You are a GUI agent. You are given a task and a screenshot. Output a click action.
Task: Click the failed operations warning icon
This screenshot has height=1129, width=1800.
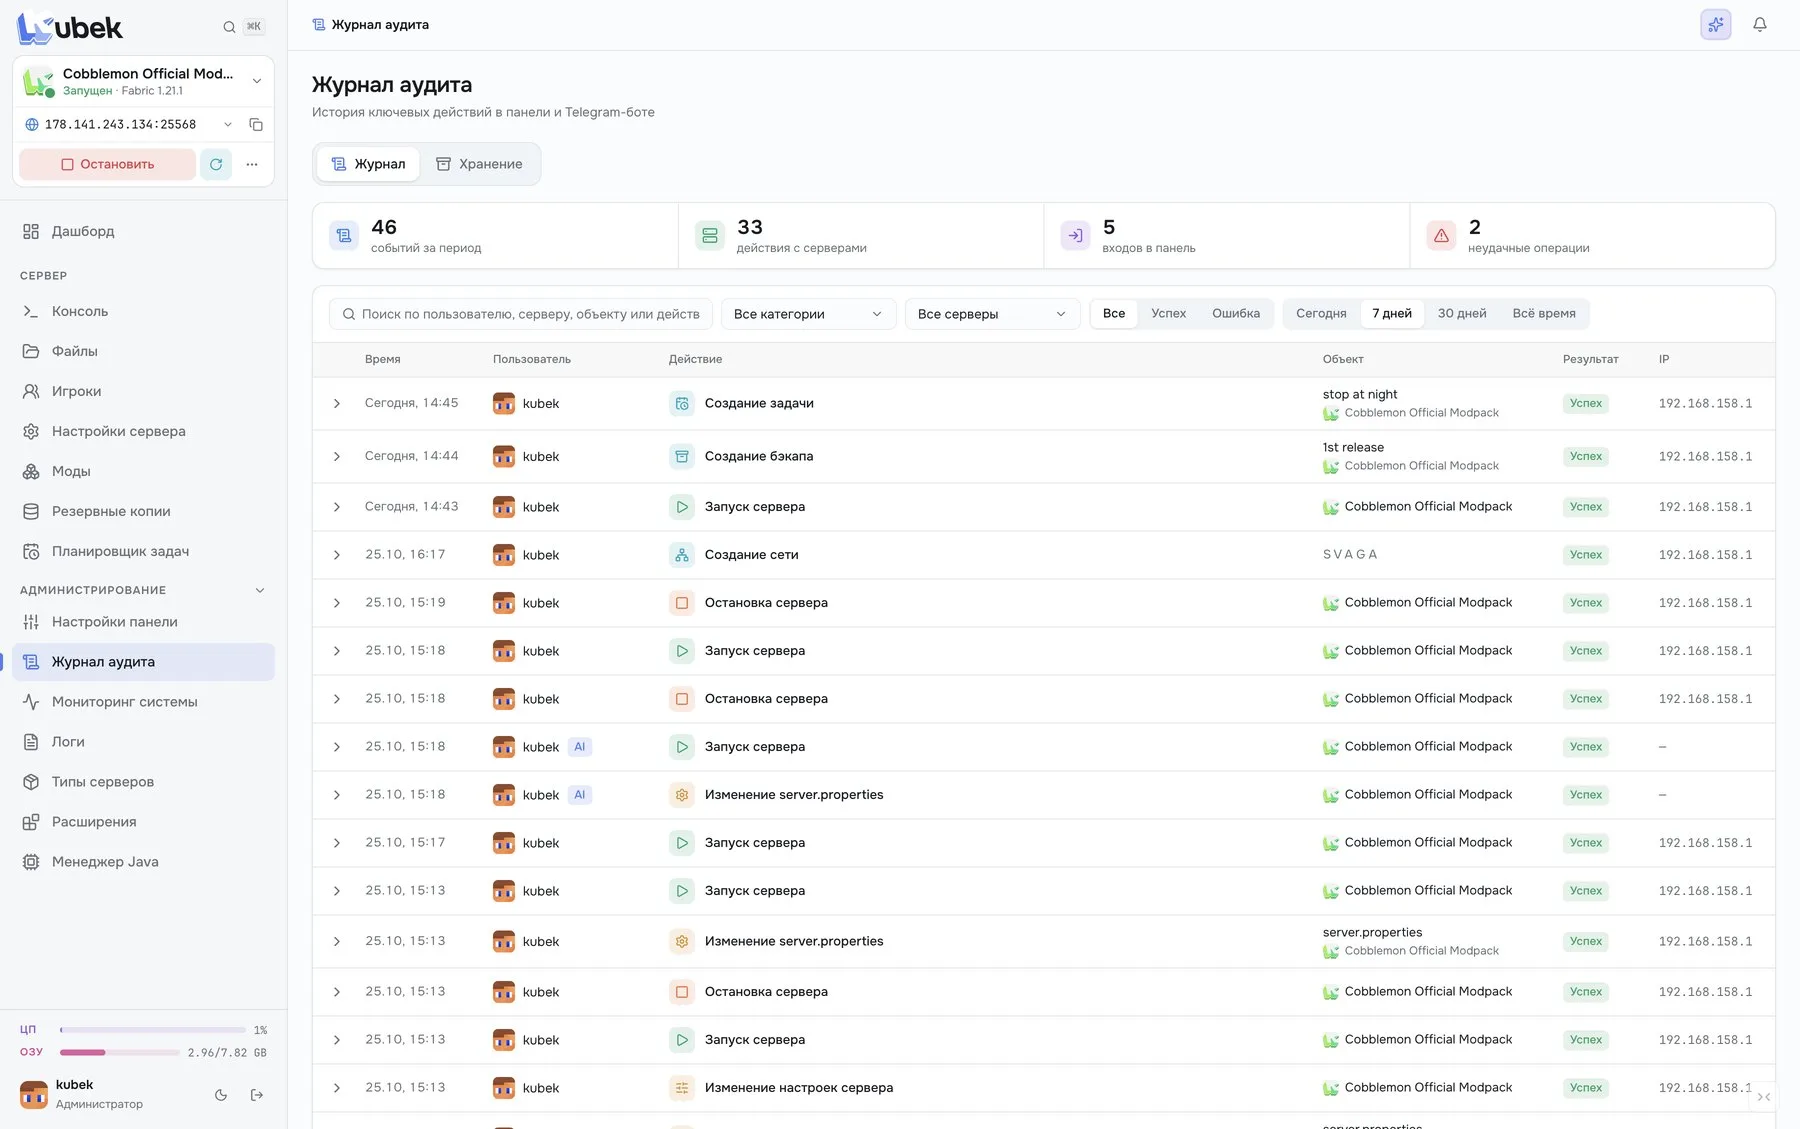pos(1441,236)
